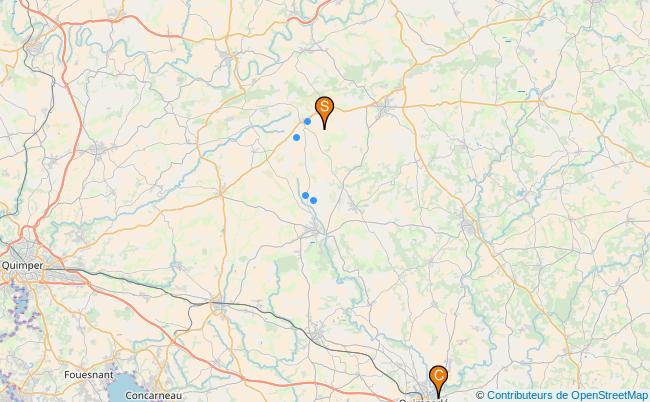This screenshot has height=402, width=650.
Task: Click the Quimper city label
Action: pos(22,265)
